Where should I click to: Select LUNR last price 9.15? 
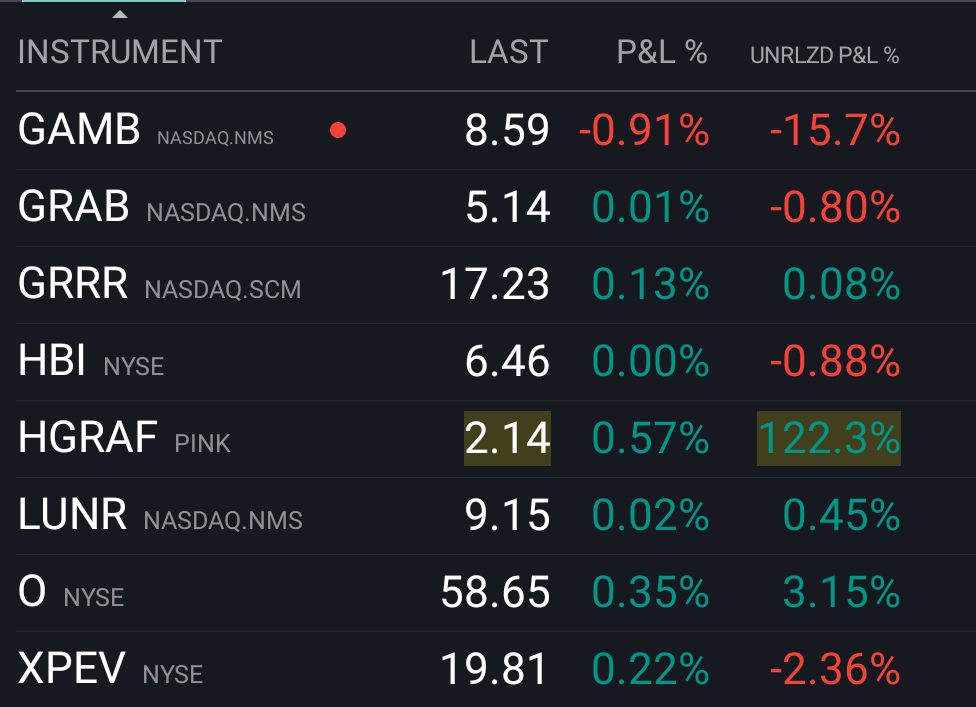tap(507, 516)
